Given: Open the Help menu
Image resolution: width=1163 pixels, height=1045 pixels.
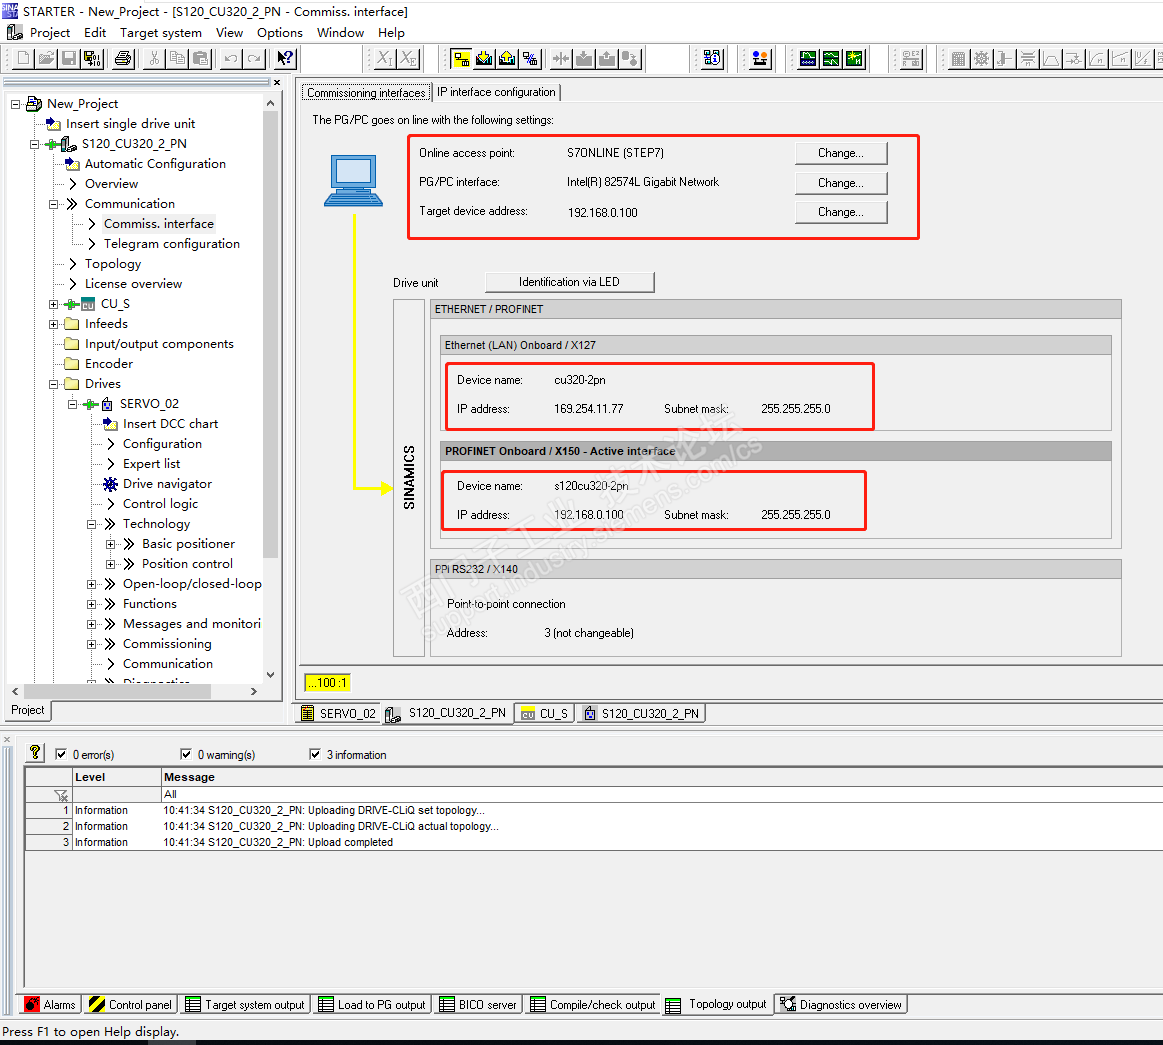Looking at the screenshot, I should click(x=391, y=33).
